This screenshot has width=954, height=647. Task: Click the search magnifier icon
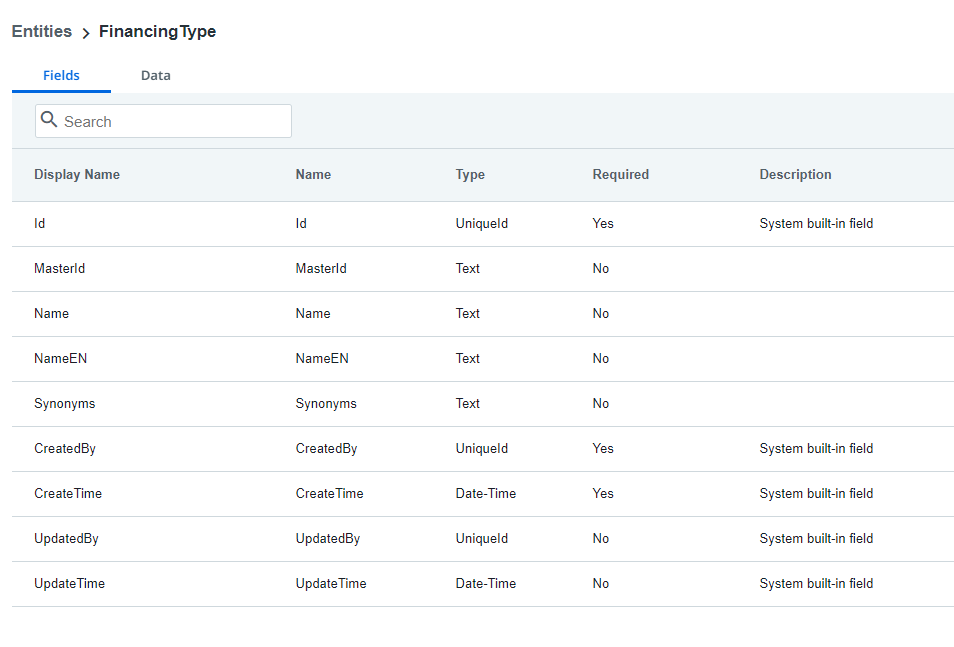[49, 119]
